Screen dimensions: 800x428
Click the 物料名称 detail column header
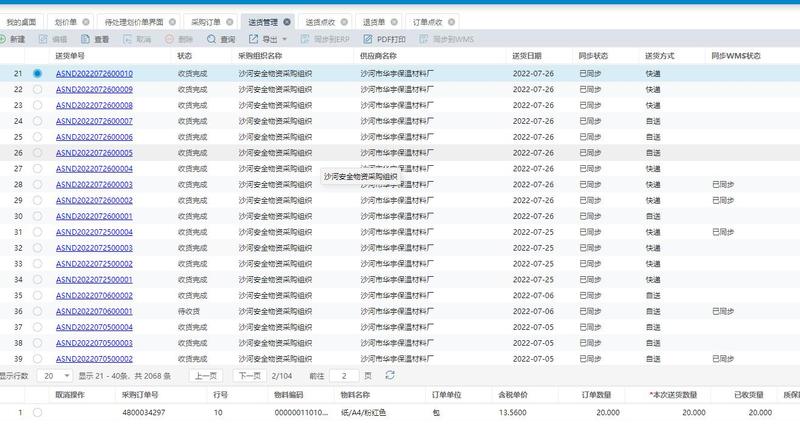click(x=355, y=395)
